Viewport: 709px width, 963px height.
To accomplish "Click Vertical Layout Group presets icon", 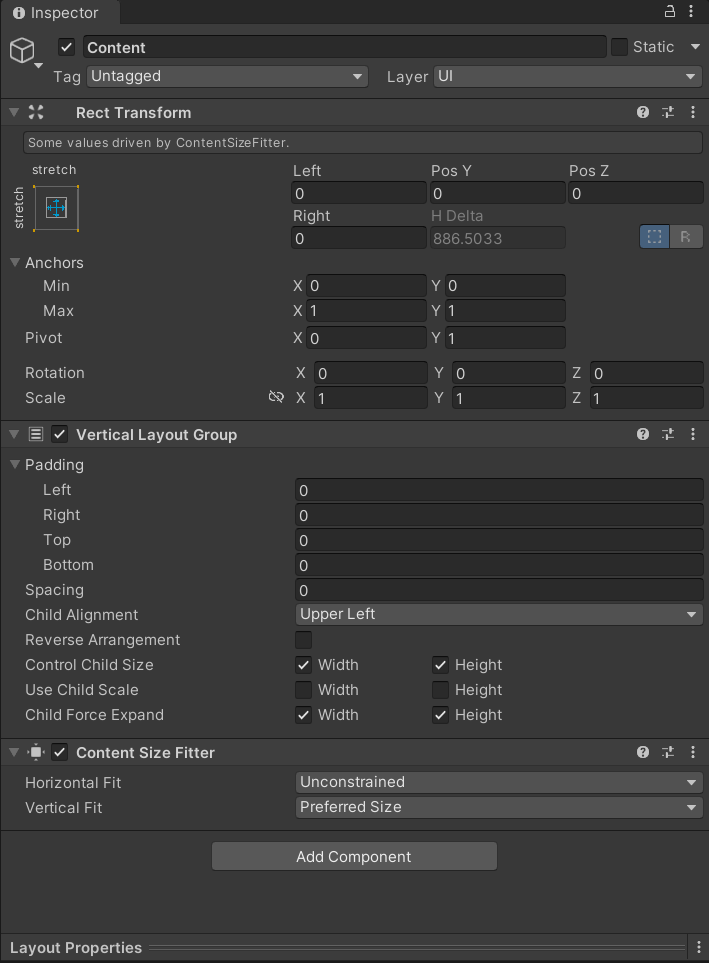I will 668,435.
